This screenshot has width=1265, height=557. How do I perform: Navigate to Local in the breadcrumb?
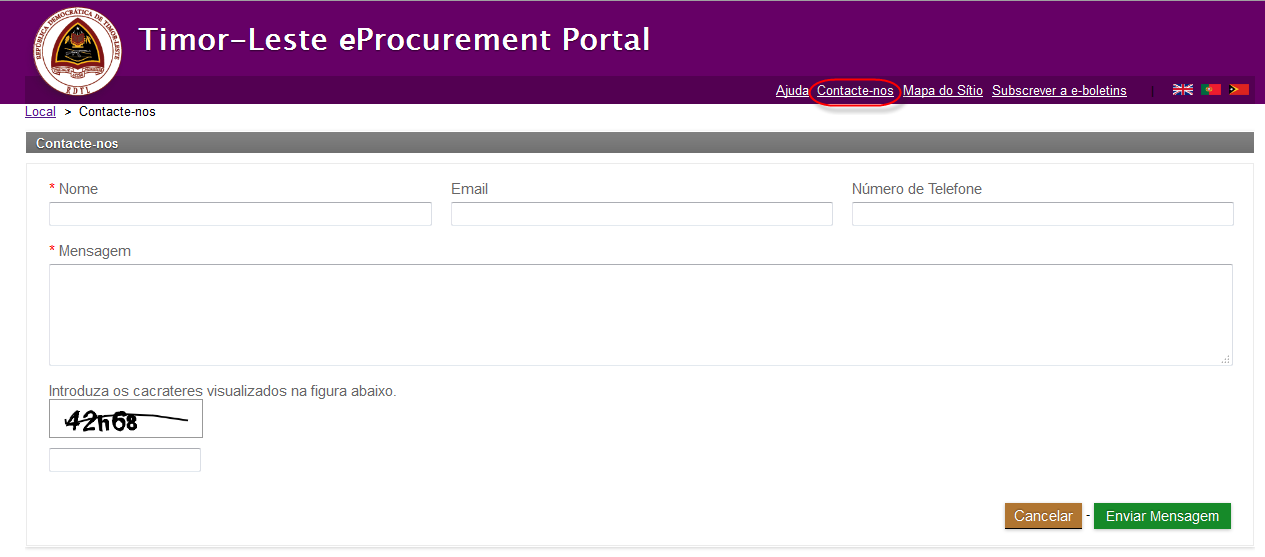(x=40, y=112)
